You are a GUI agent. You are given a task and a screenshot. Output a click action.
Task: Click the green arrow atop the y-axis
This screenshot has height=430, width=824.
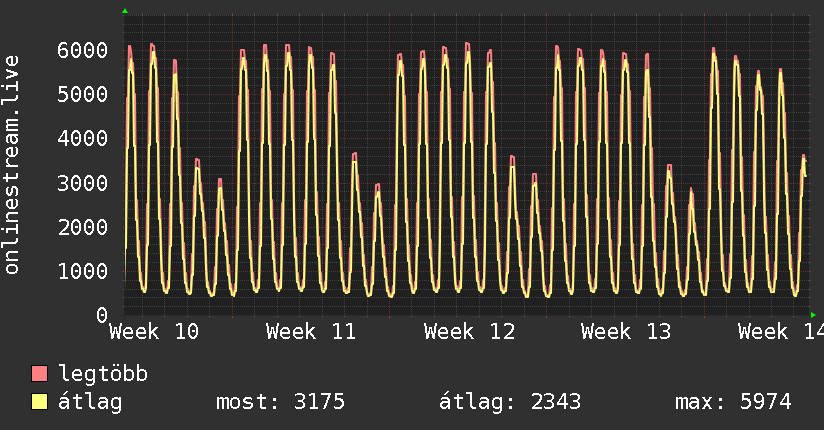click(125, 11)
